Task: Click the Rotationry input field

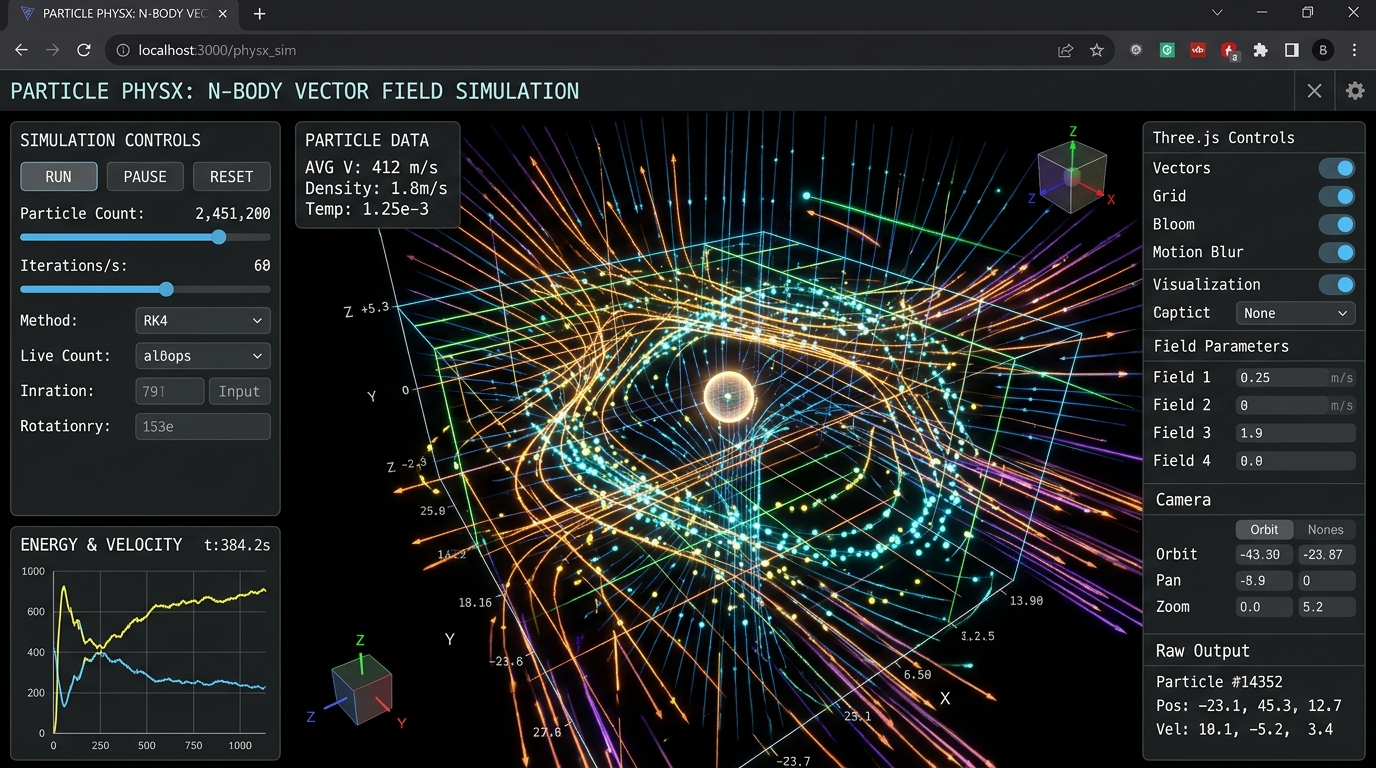Action: point(202,427)
